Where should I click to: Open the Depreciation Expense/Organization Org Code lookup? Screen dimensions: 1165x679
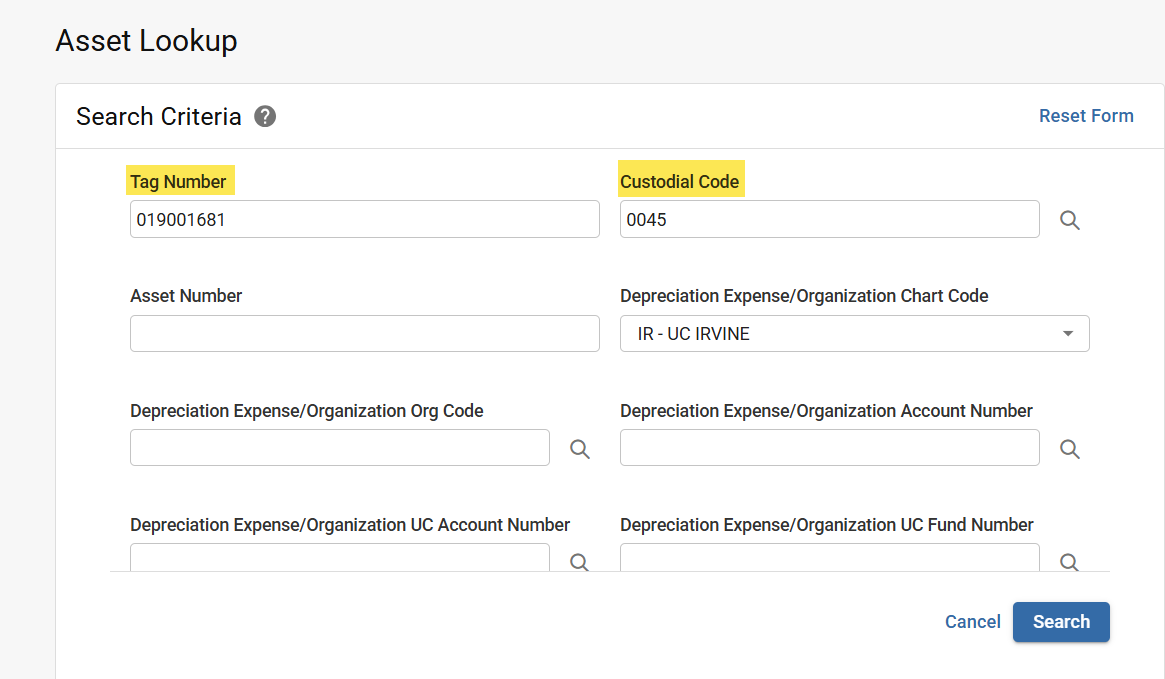(579, 448)
